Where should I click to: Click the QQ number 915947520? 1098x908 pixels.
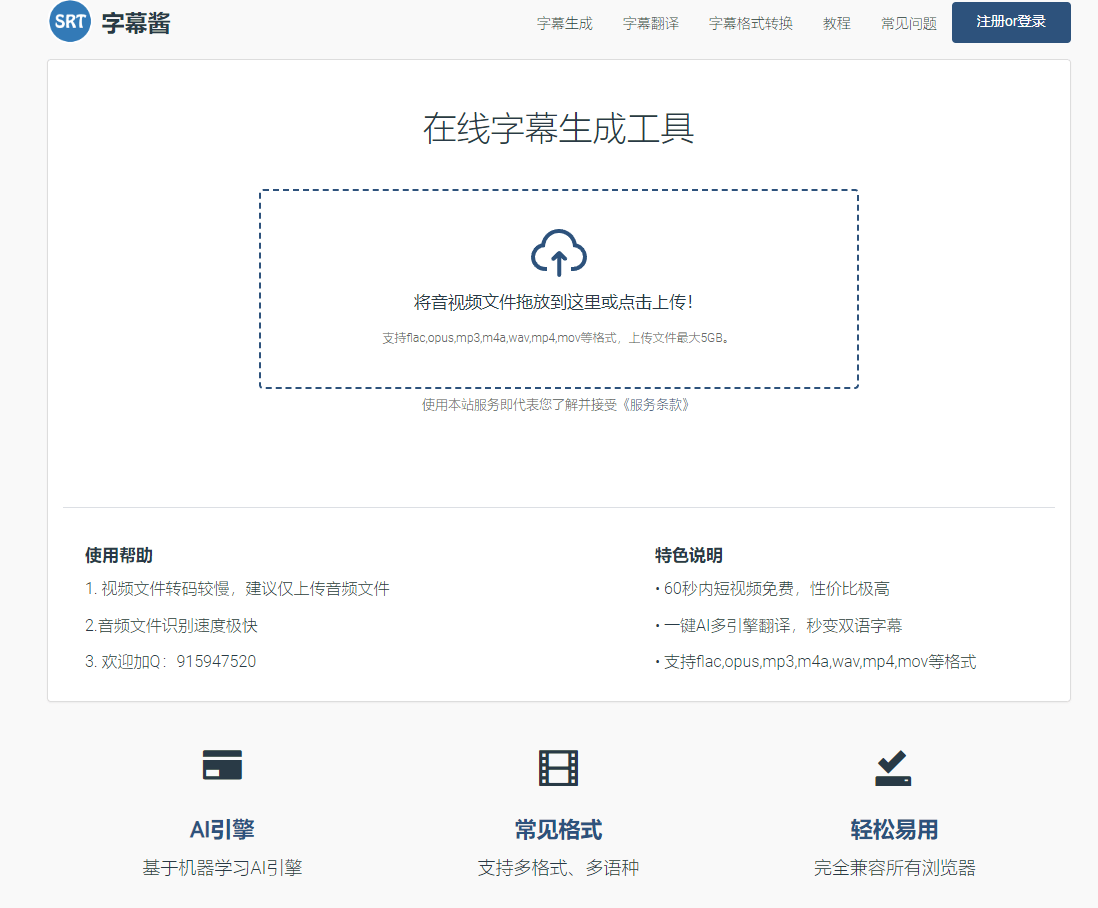[216, 661]
